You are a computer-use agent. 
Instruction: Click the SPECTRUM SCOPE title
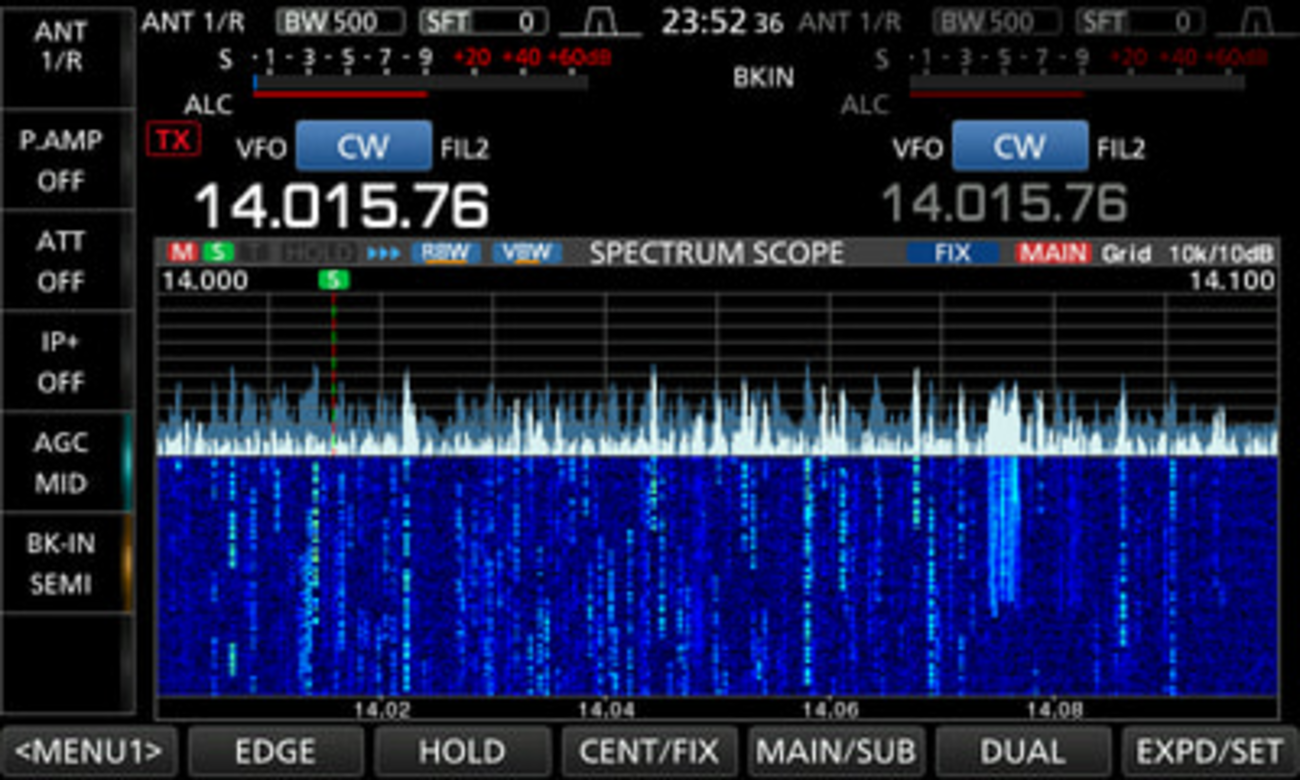(x=716, y=252)
